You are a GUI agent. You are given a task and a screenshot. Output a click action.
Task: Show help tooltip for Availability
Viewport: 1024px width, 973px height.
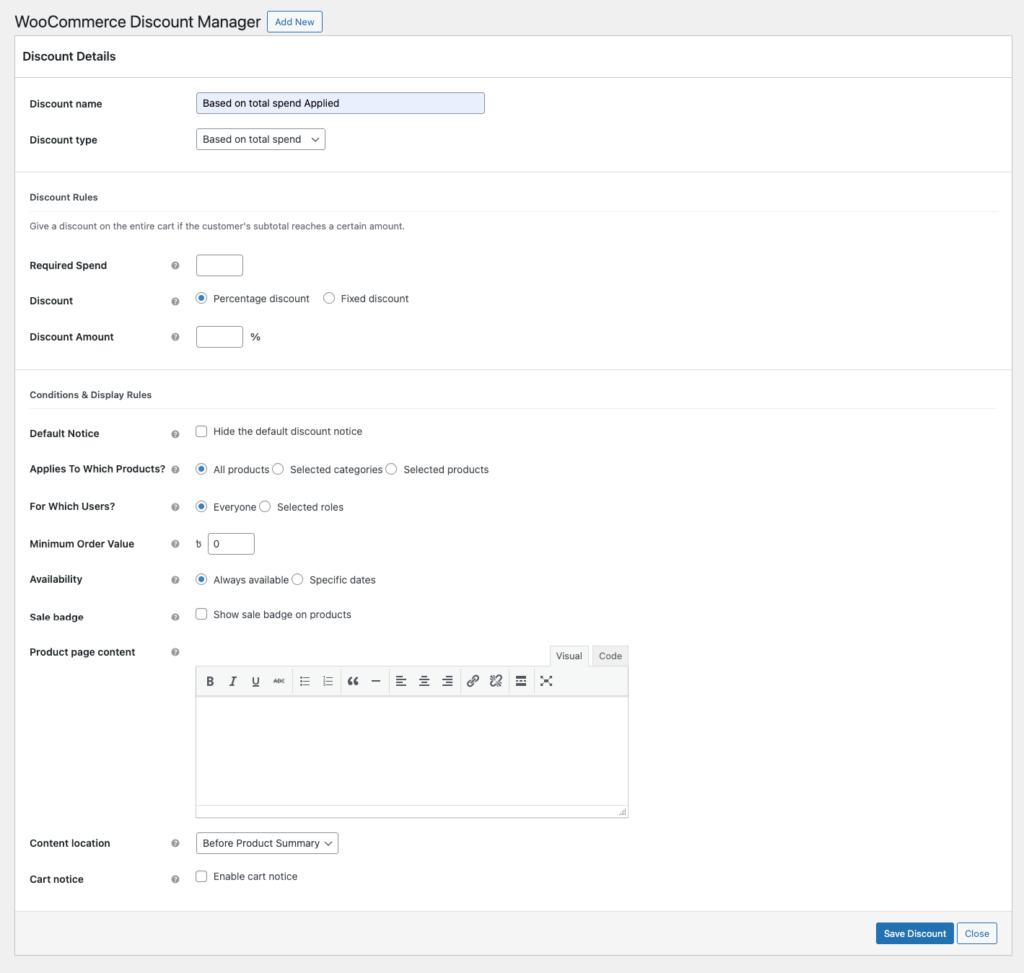[175, 580]
